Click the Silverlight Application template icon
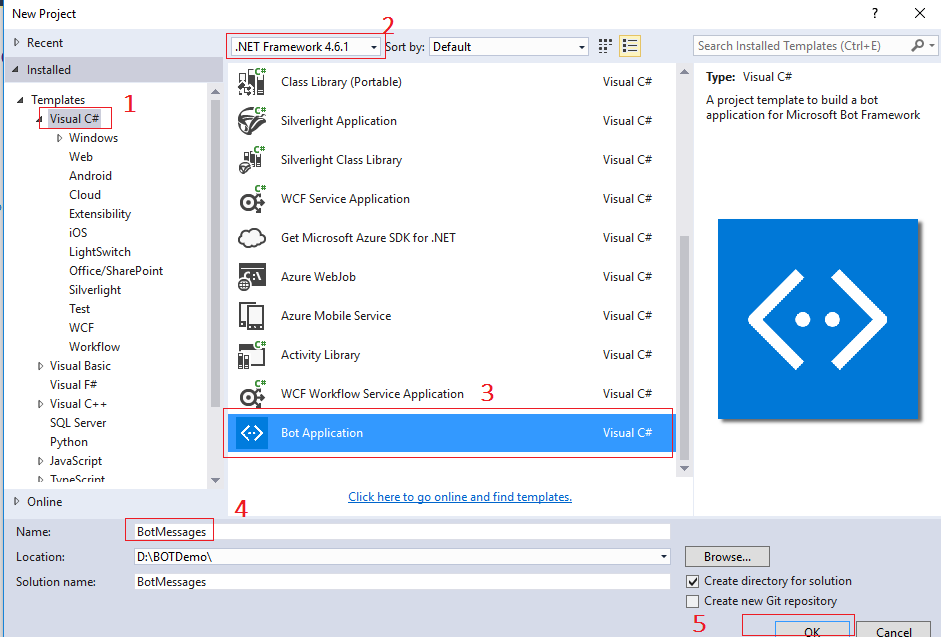Screen dimensions: 941x637 click(252, 121)
